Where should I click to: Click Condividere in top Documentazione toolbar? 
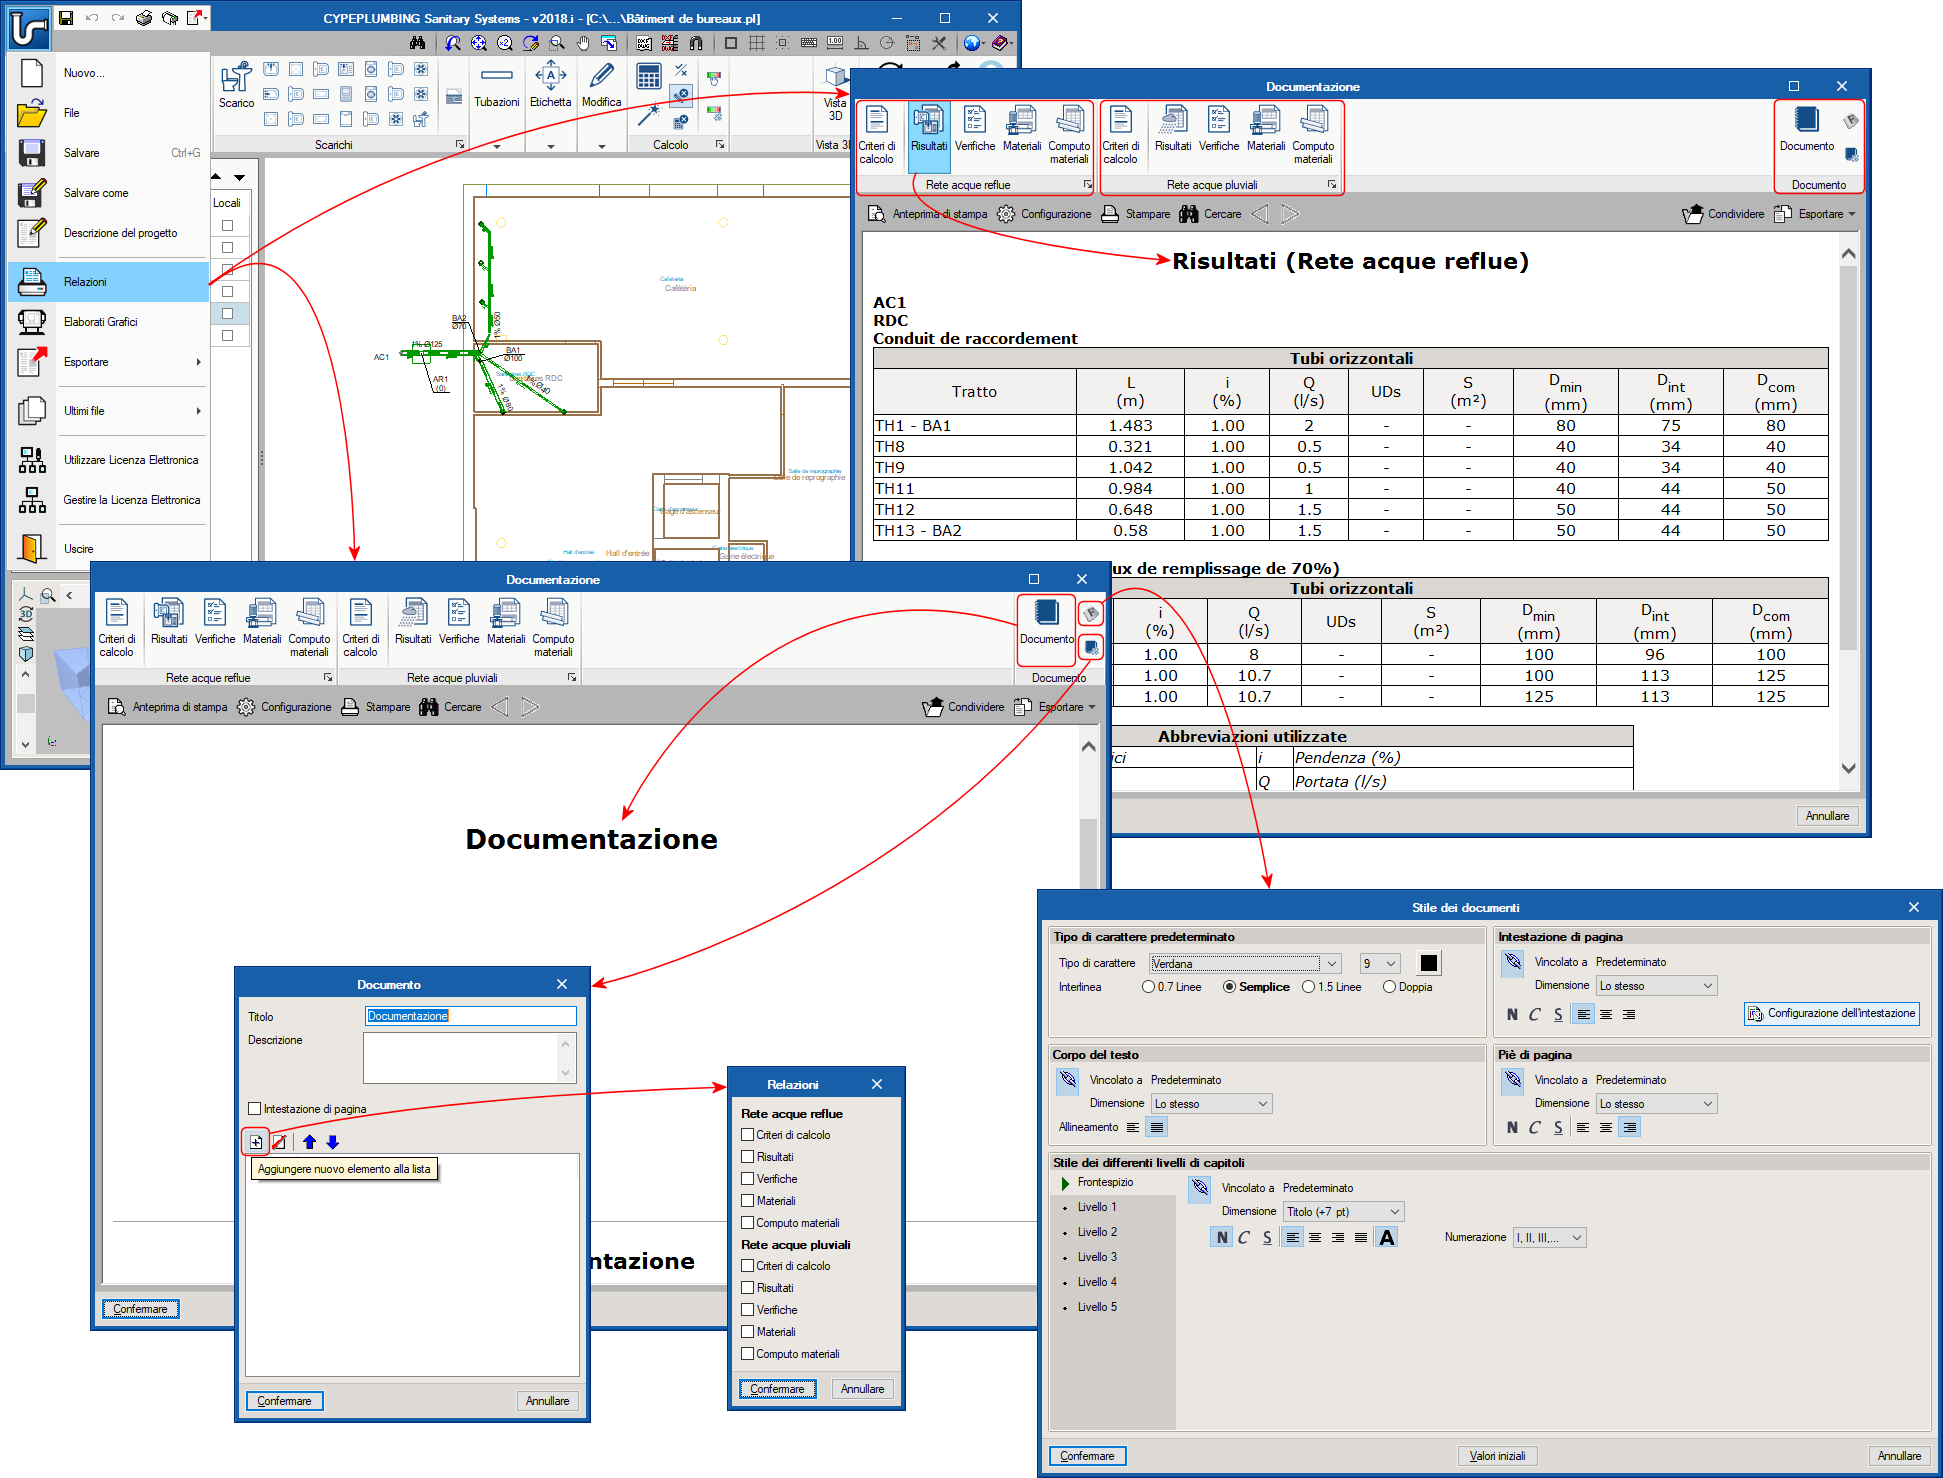pos(1723,214)
